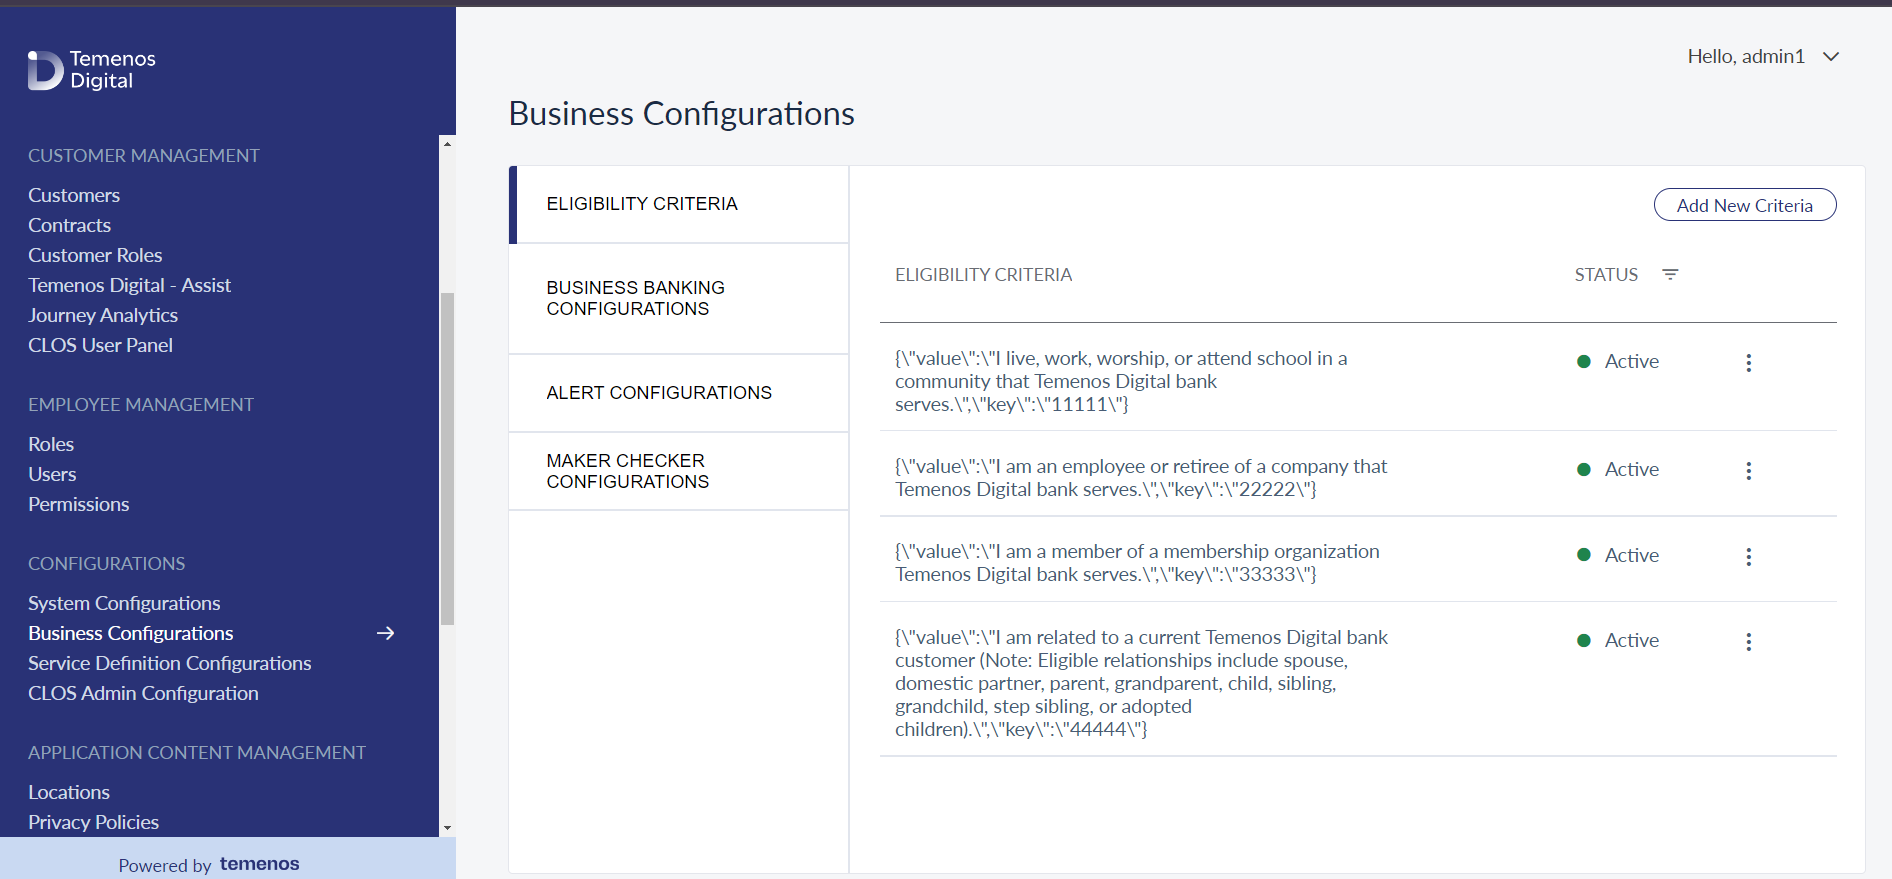Open options menu for criteria key 44444
The image size is (1892, 879).
click(x=1748, y=642)
